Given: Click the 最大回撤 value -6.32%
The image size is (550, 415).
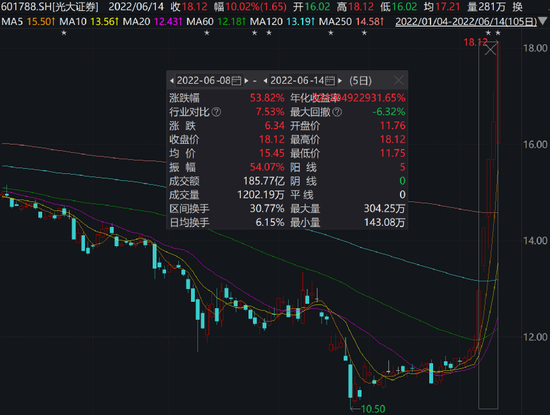Looking at the screenshot, I should 389,112.
